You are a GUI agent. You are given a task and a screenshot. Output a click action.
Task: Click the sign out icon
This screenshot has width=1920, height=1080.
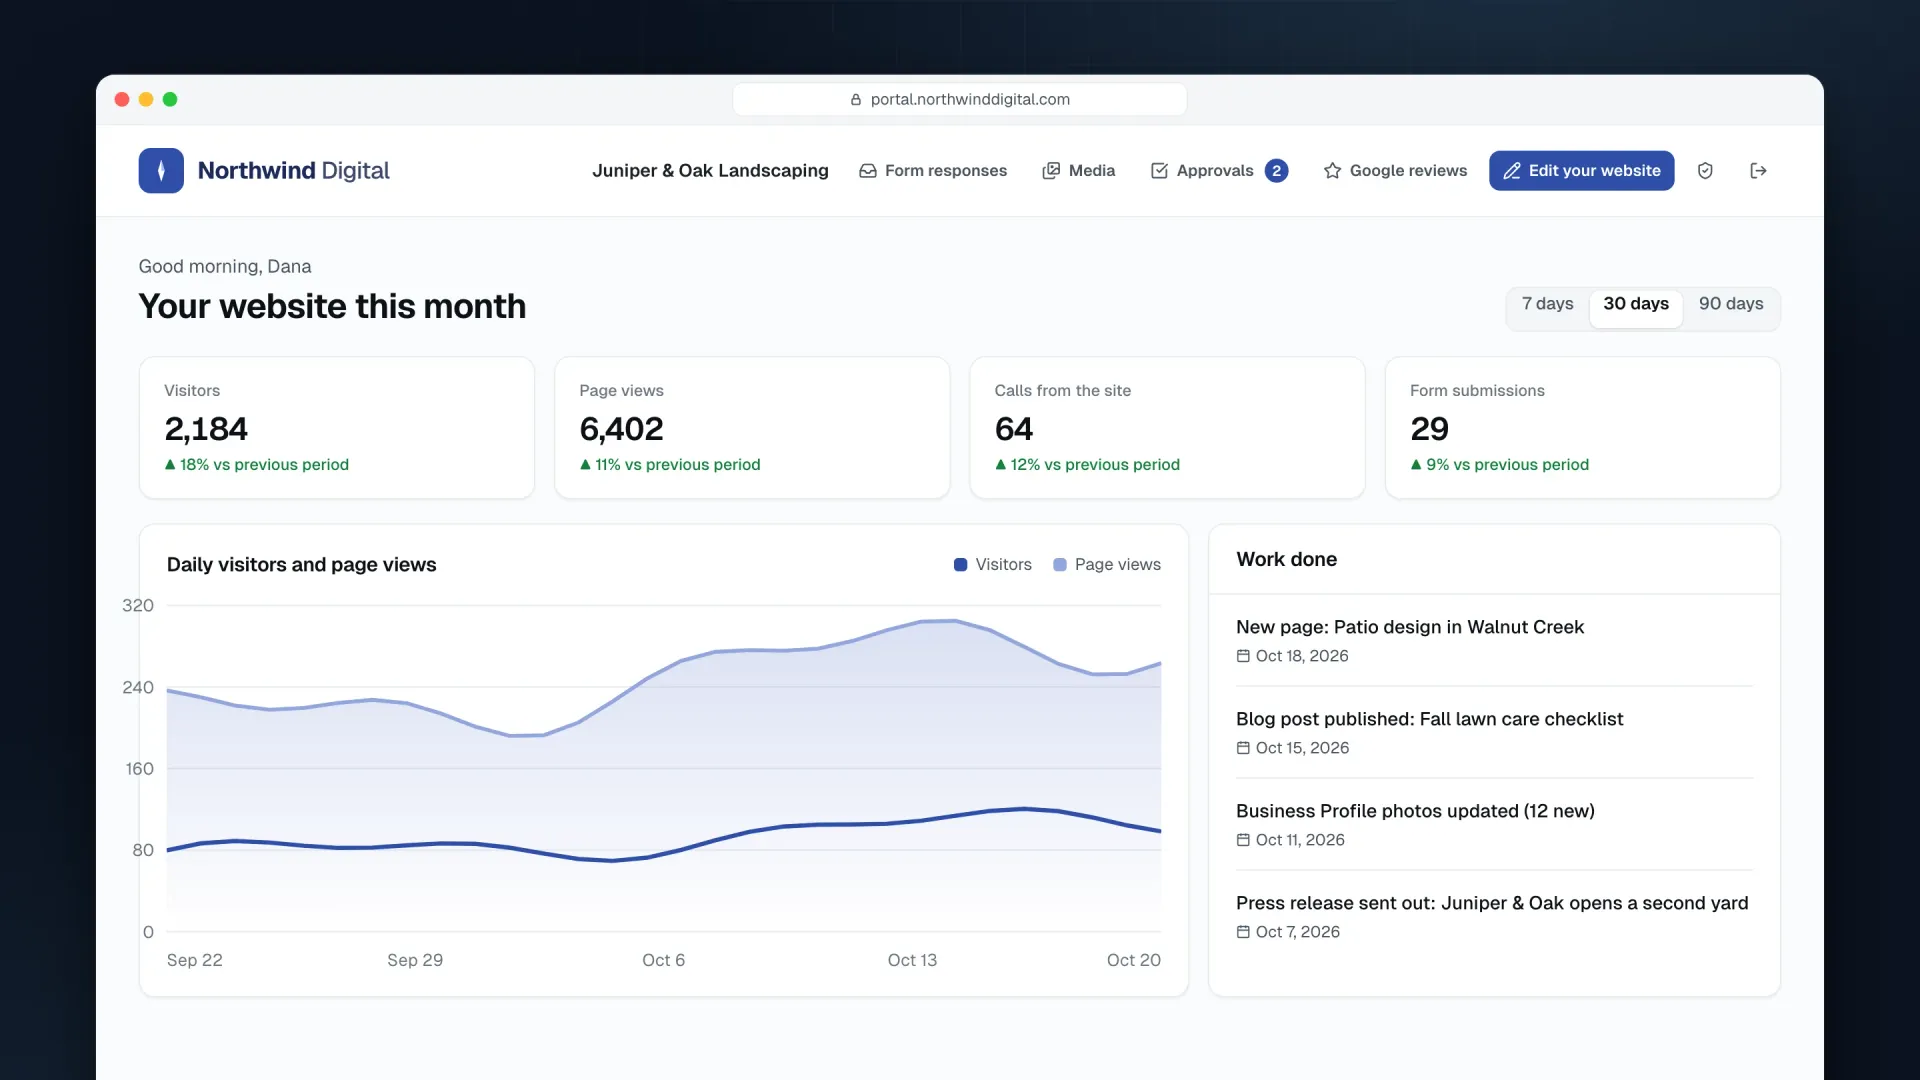pyautogui.click(x=1758, y=171)
